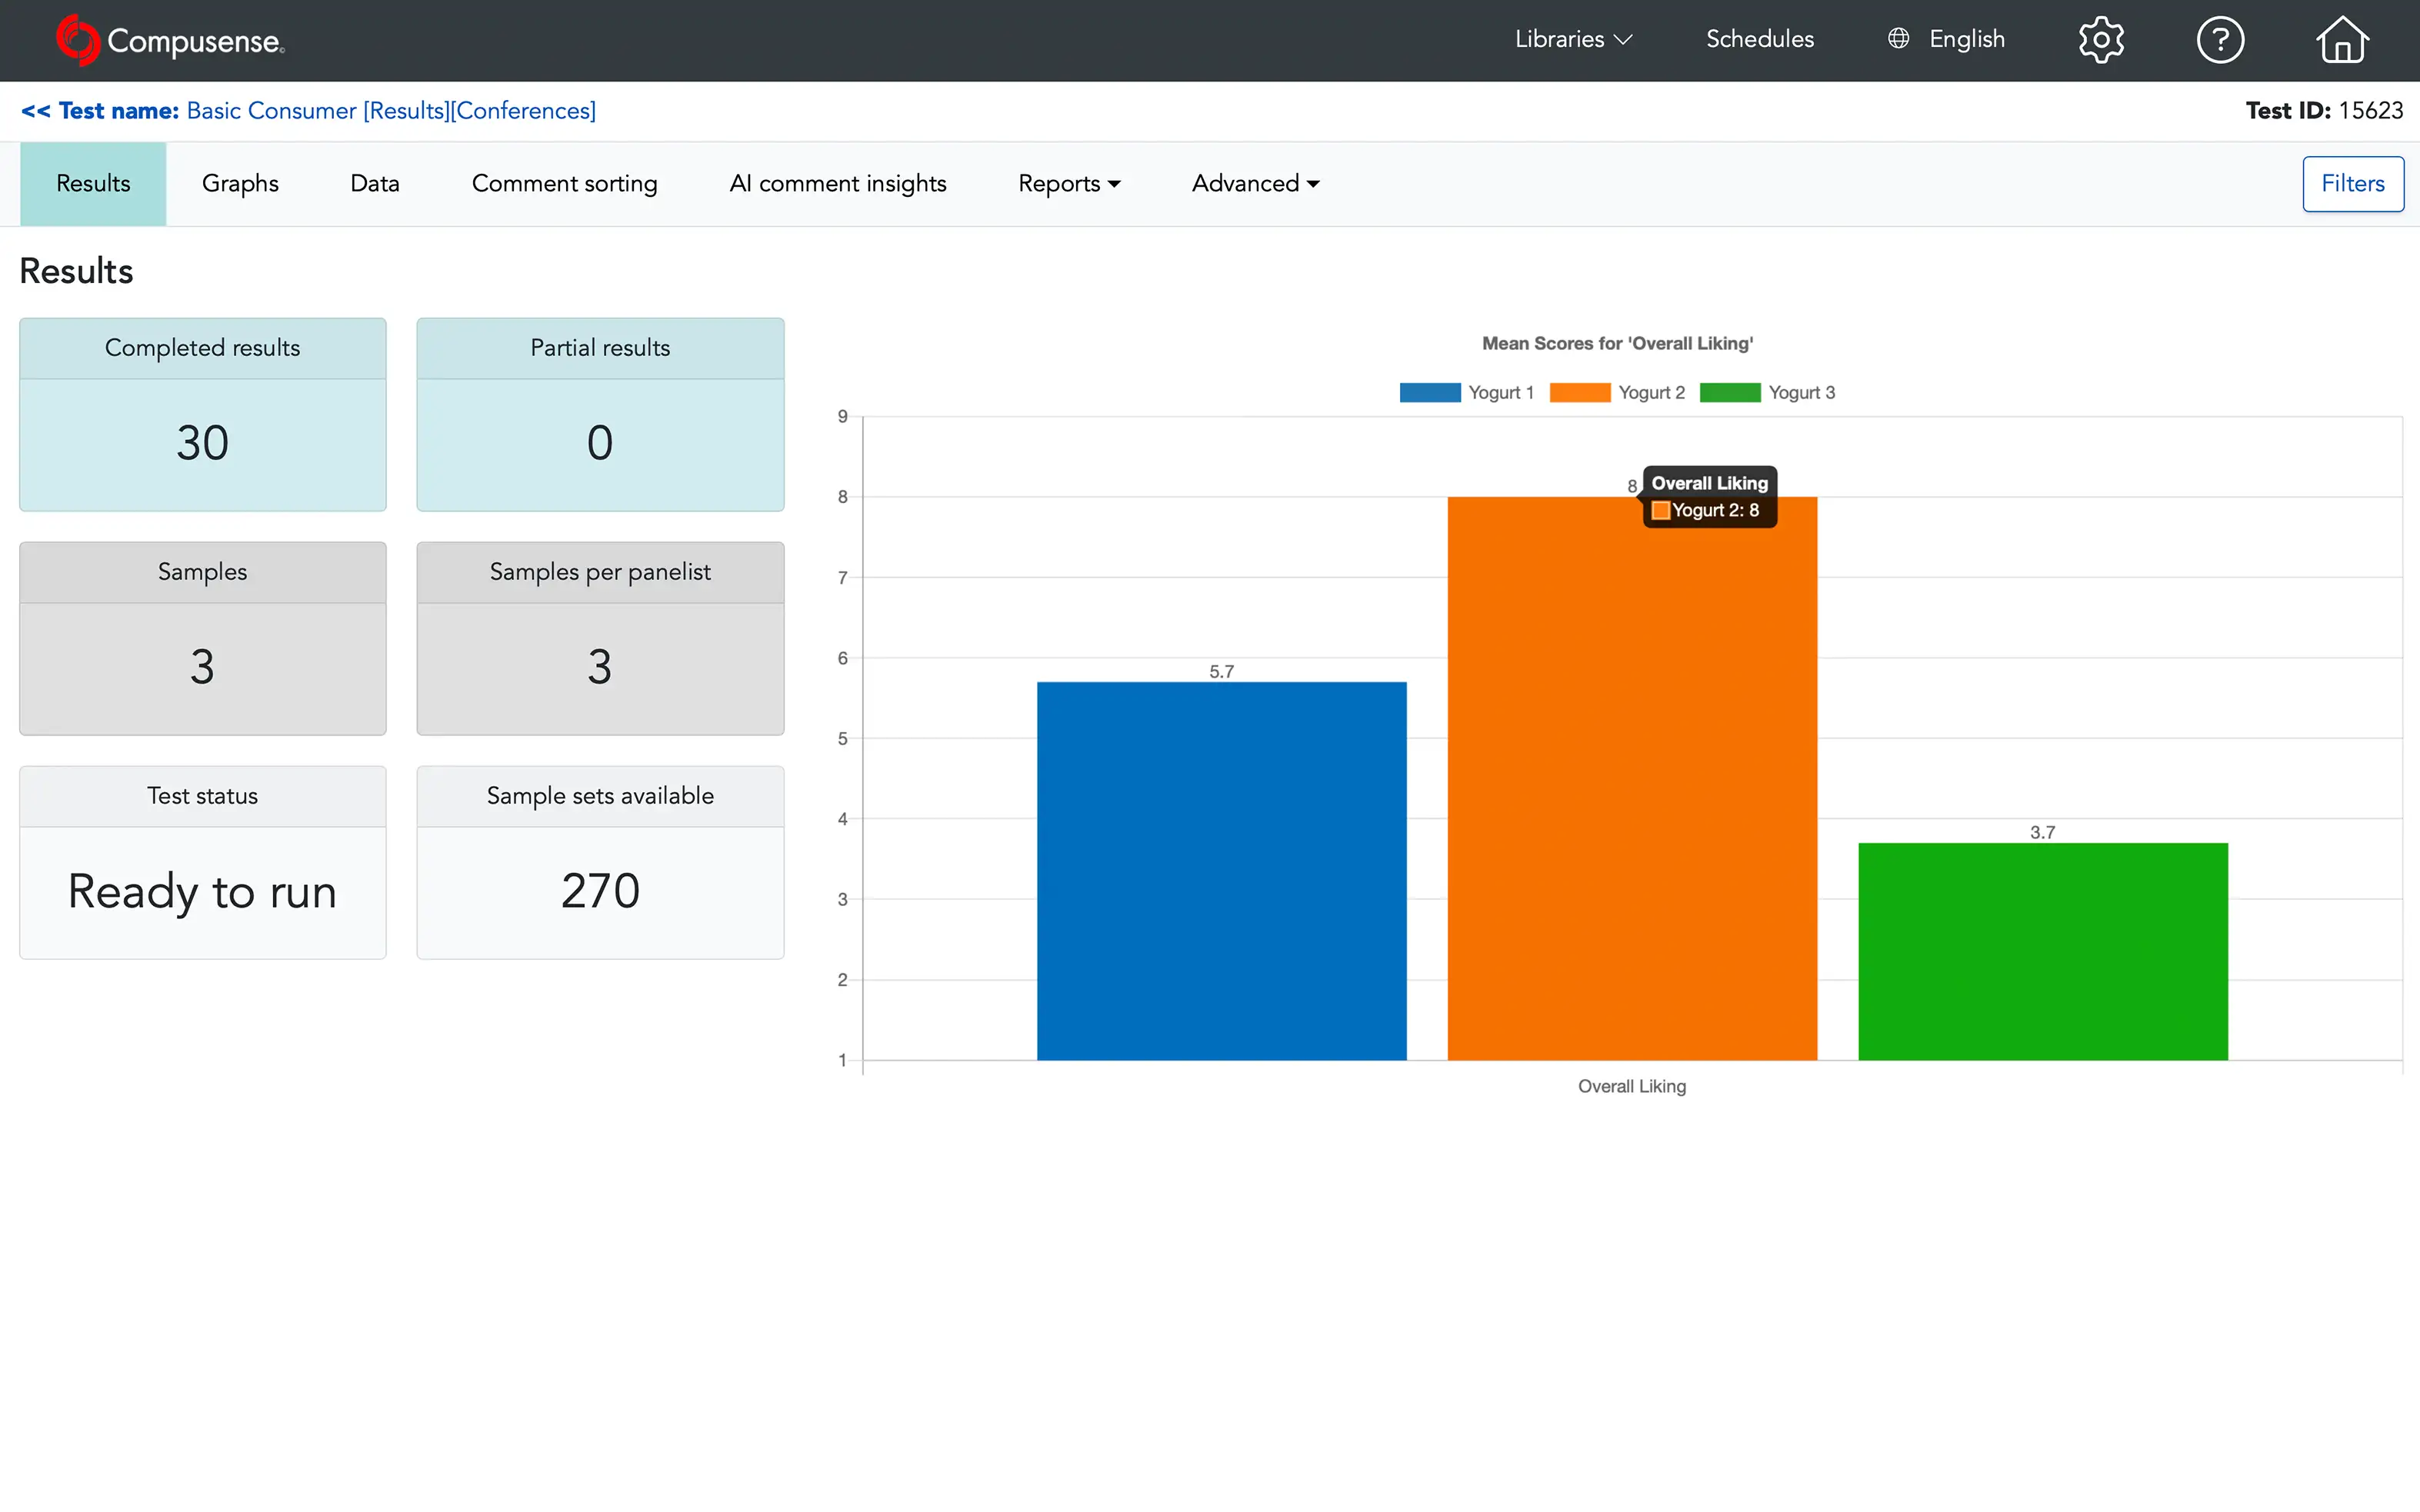
Task: Click the Filters button
Action: coord(2352,184)
